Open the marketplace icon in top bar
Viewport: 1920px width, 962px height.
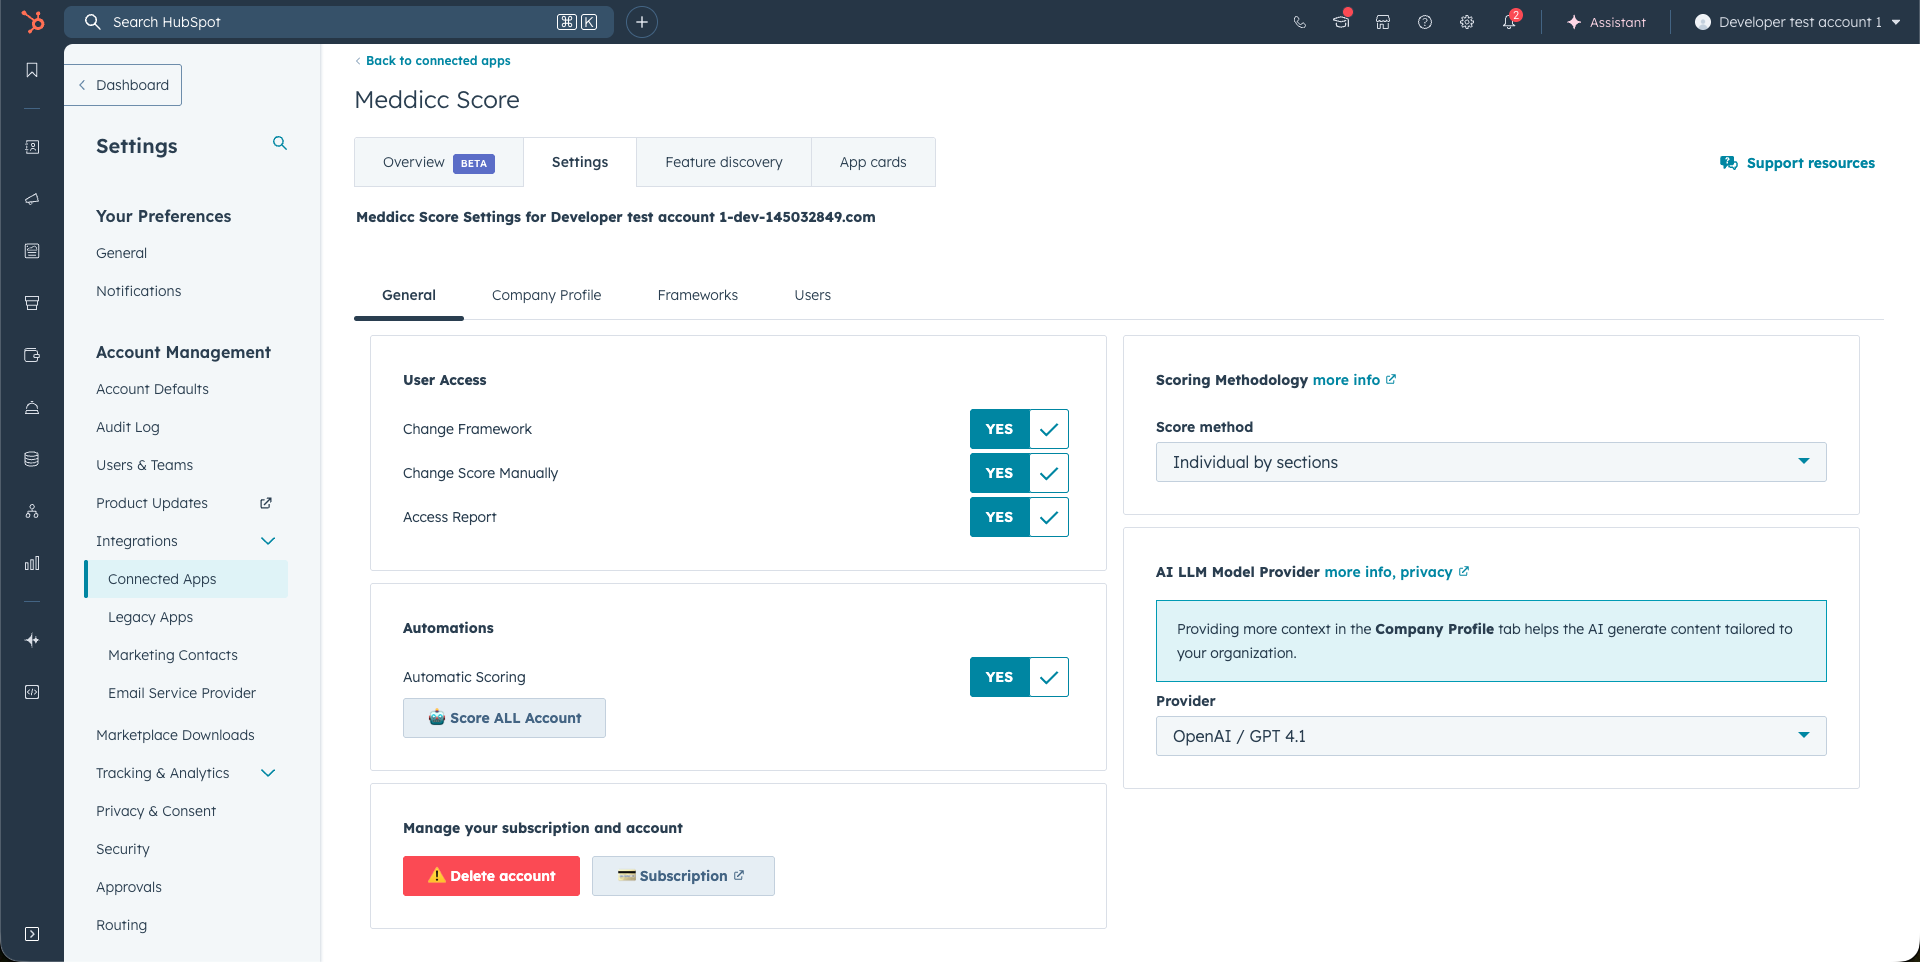[1382, 22]
